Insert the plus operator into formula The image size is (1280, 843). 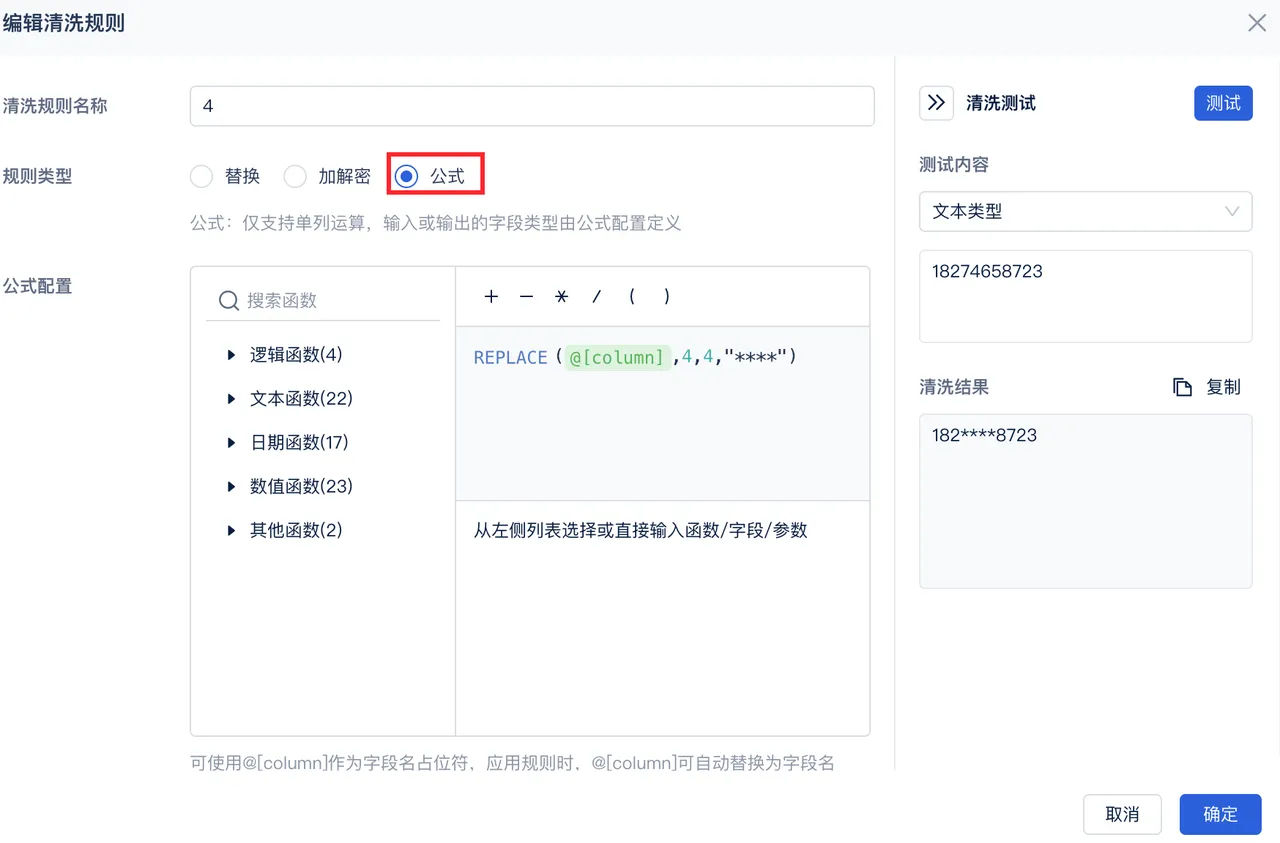(491, 296)
